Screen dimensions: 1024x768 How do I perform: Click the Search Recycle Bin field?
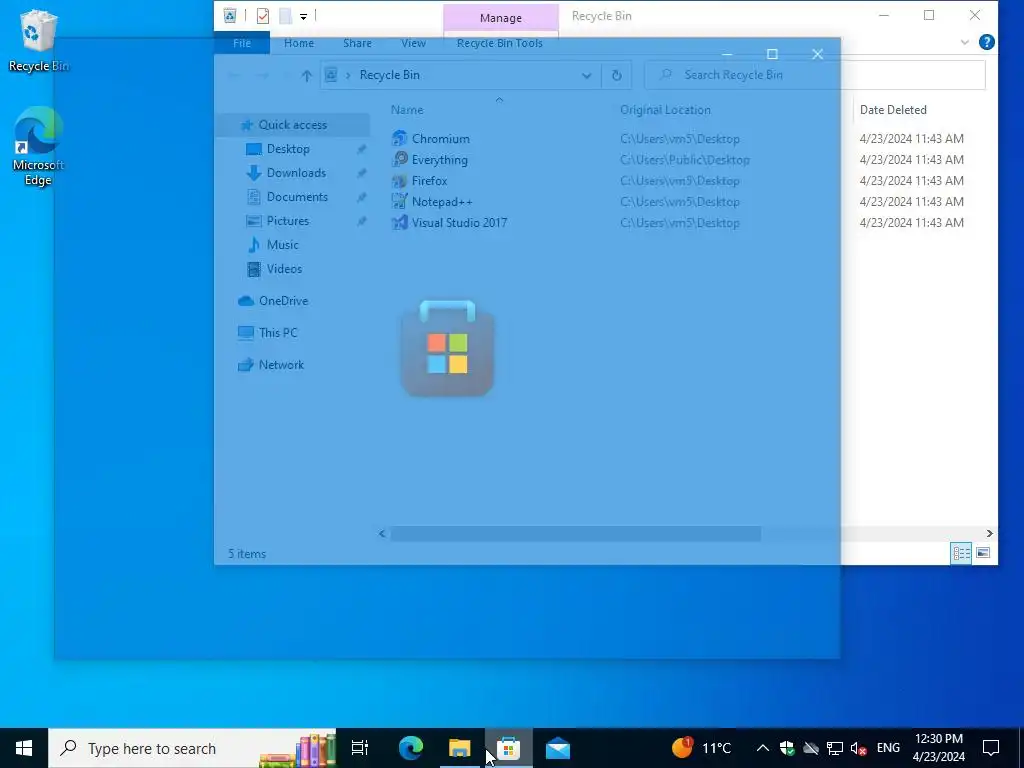click(x=814, y=75)
